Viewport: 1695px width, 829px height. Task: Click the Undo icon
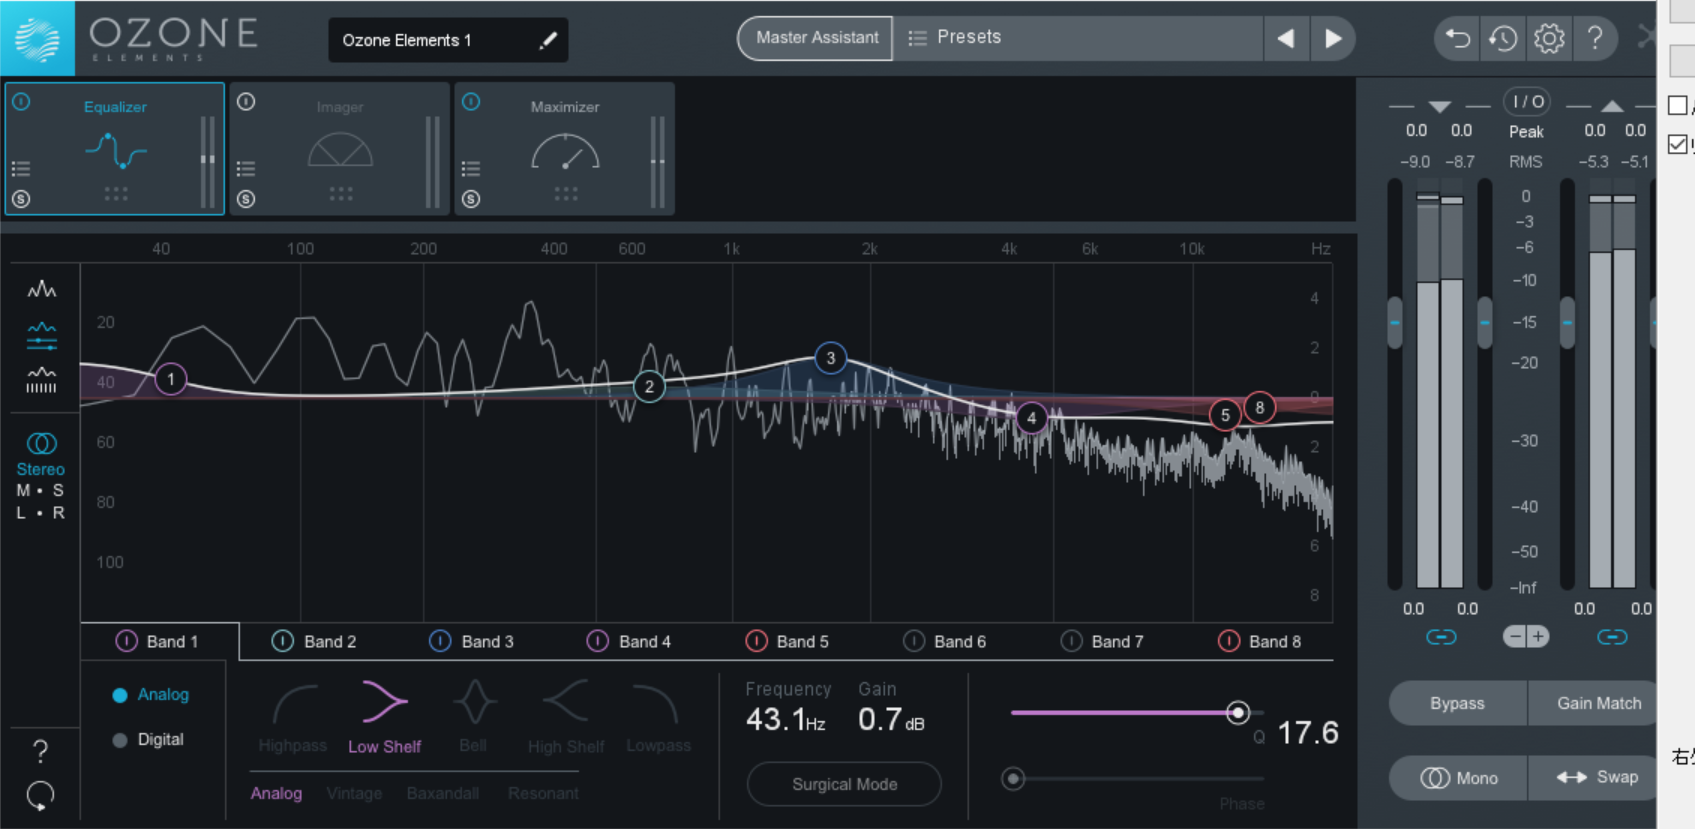tap(1458, 39)
